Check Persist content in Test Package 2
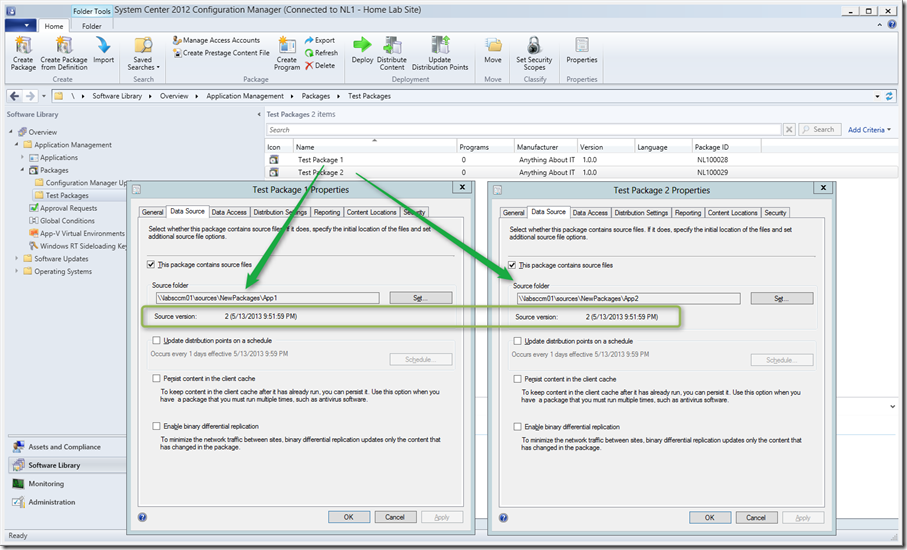 [x=517, y=379]
